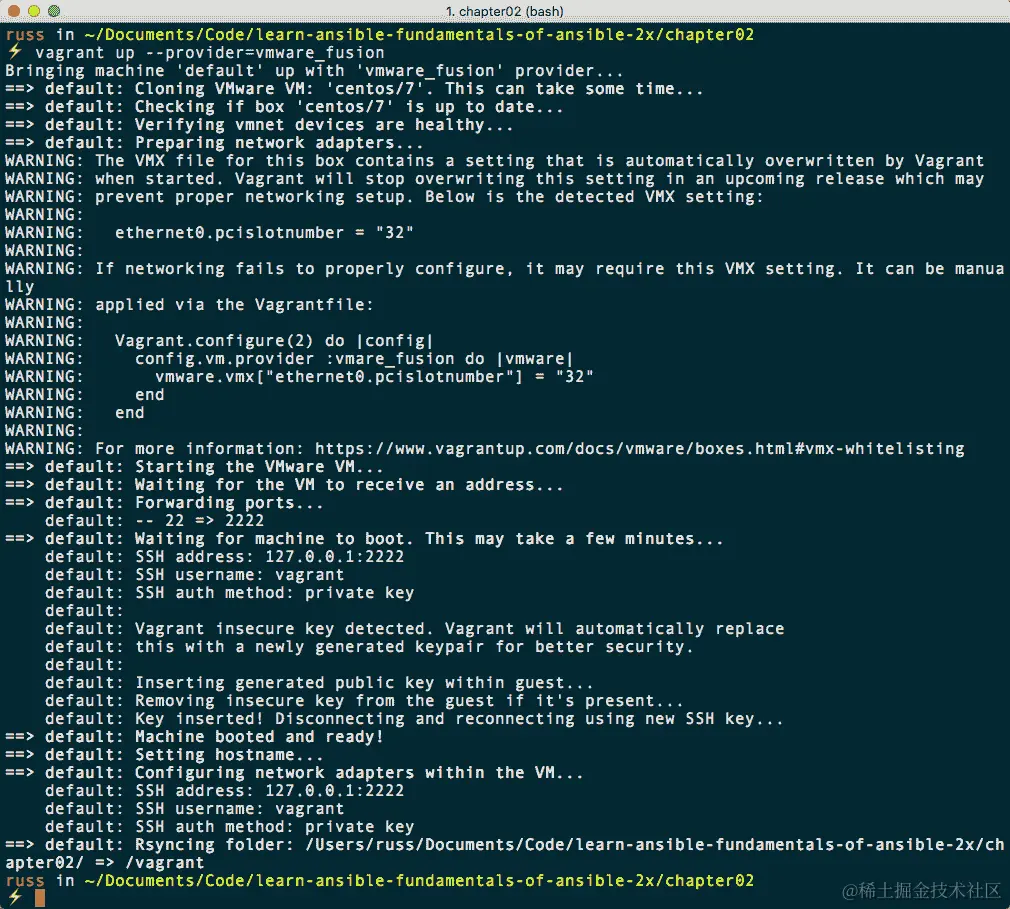Image resolution: width=1010 pixels, height=909 pixels.
Task: Click the green zoom window button
Action: click(55, 11)
